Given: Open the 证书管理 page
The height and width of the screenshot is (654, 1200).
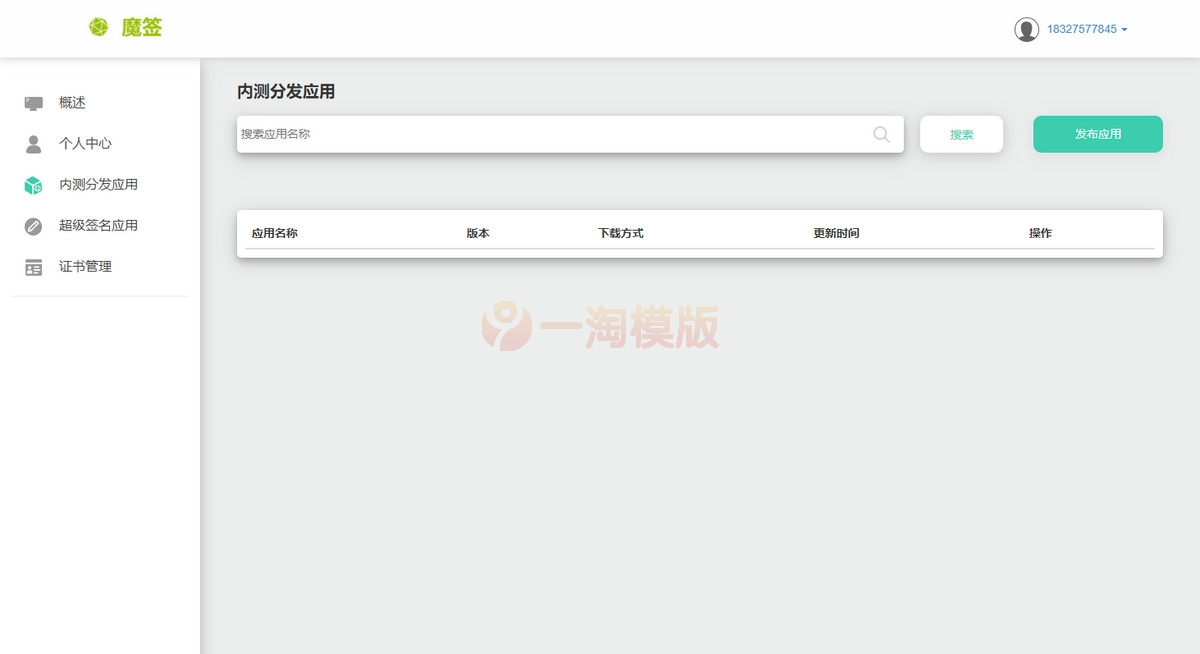Looking at the screenshot, I should pos(86,266).
